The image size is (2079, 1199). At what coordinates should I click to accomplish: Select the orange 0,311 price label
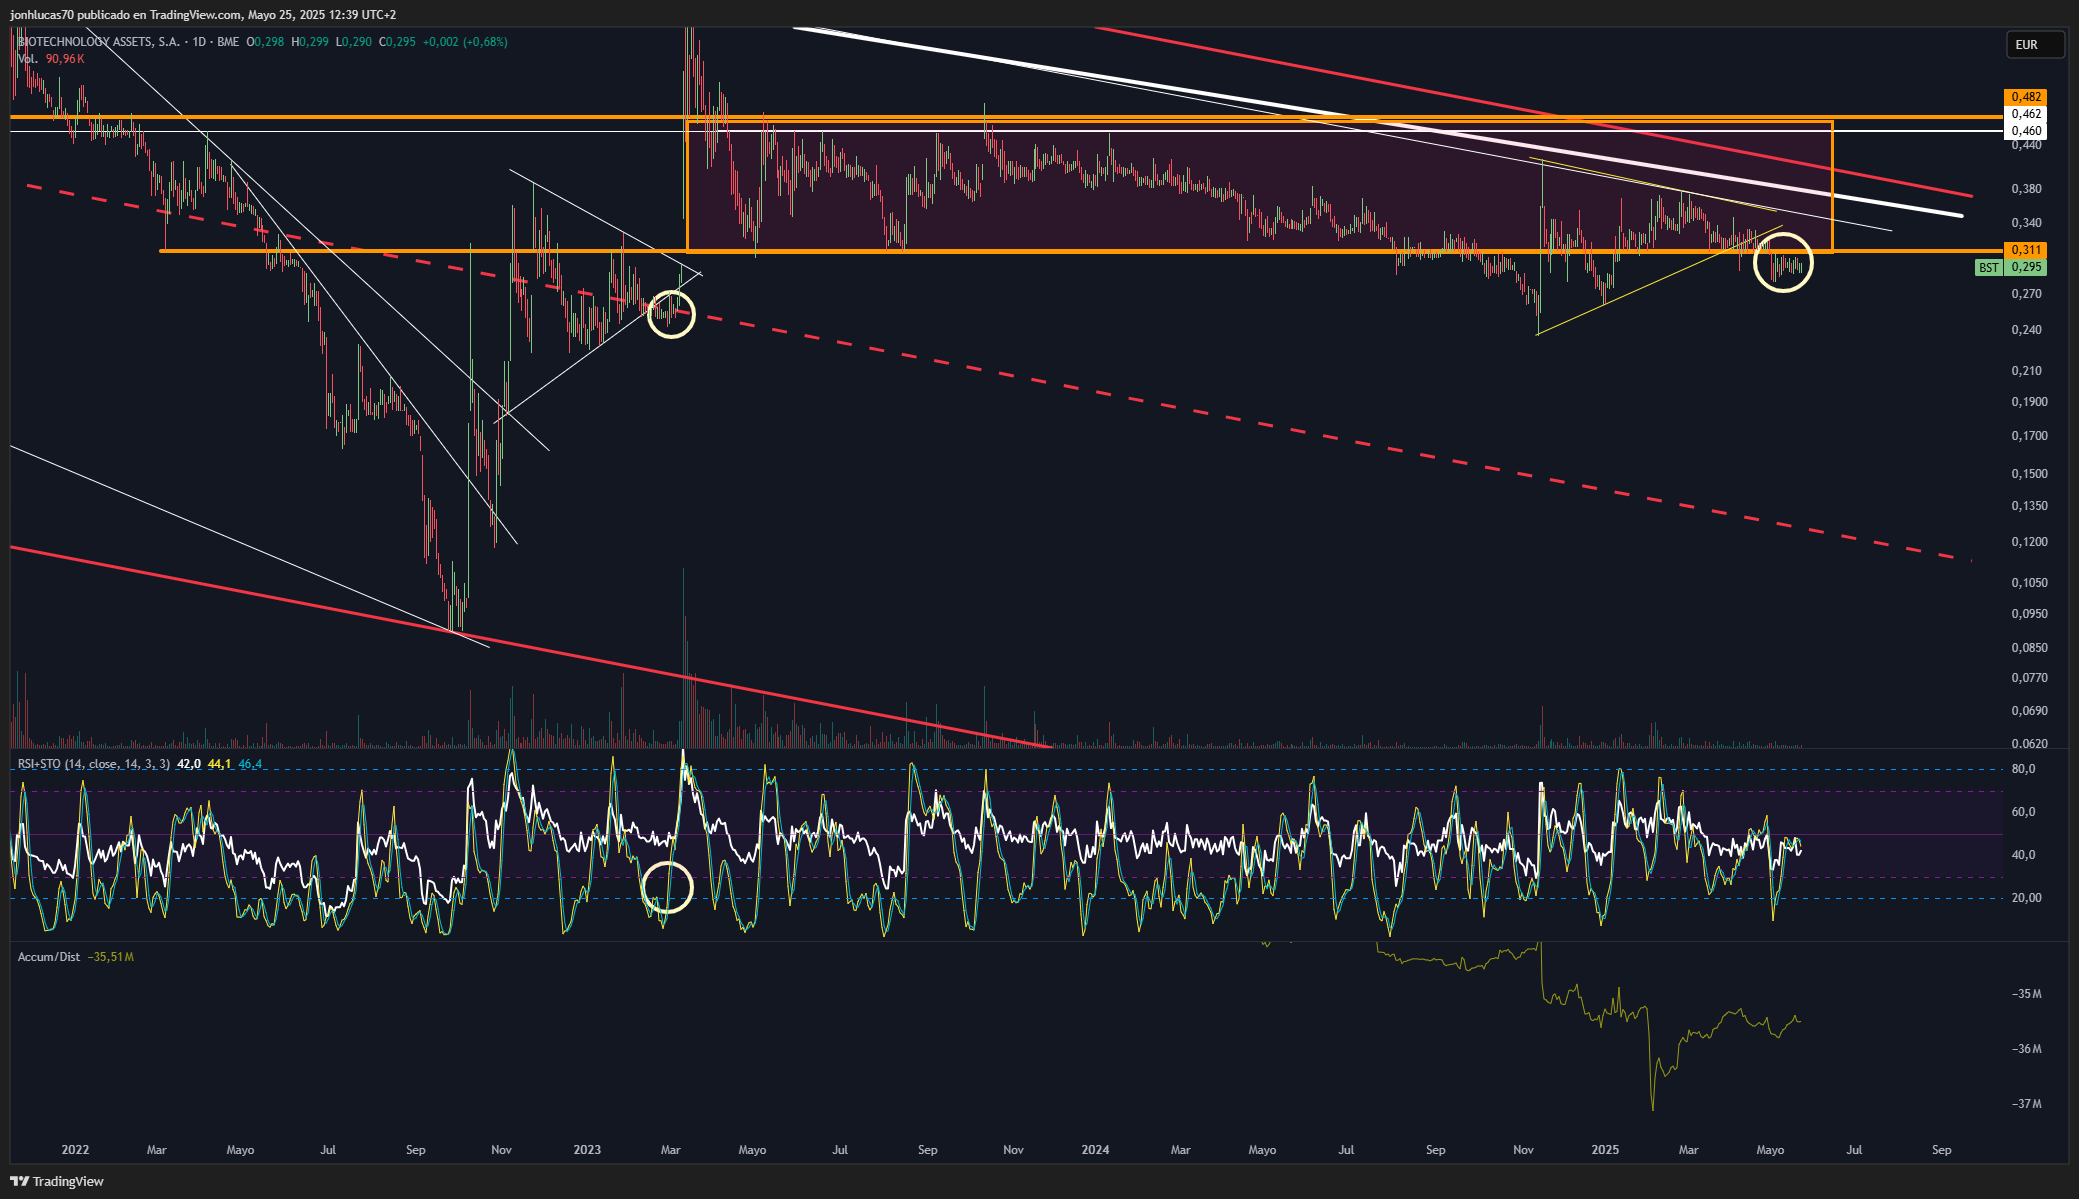pyautogui.click(x=2026, y=250)
